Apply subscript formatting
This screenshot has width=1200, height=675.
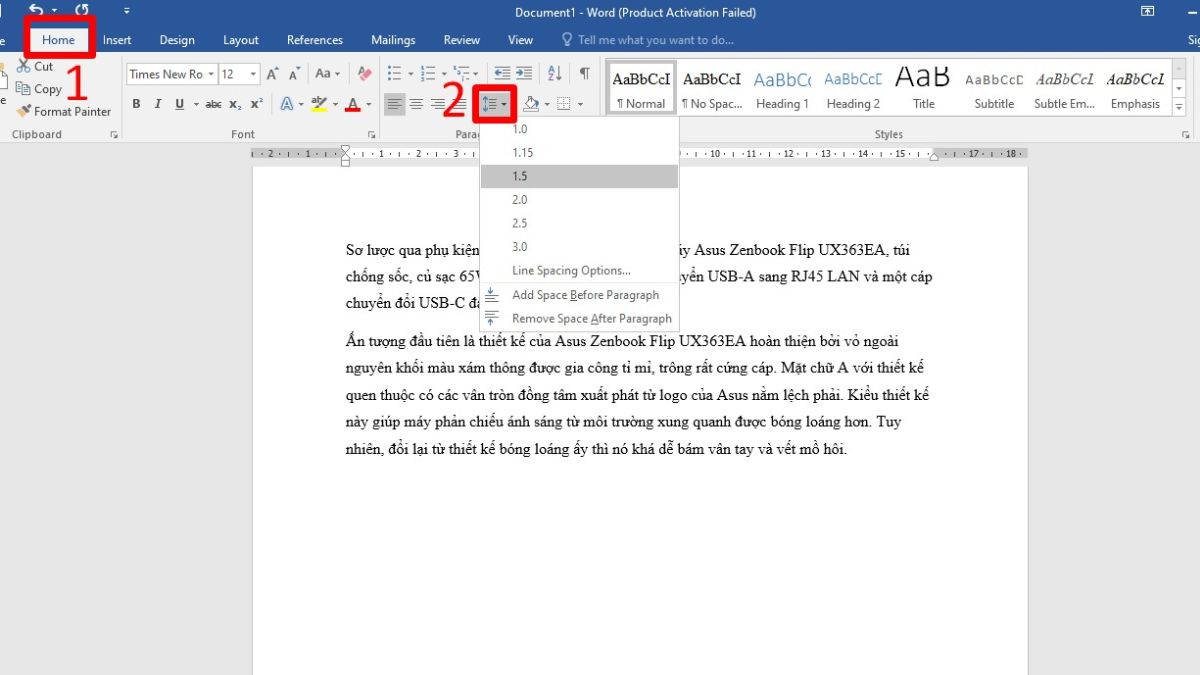[235, 104]
